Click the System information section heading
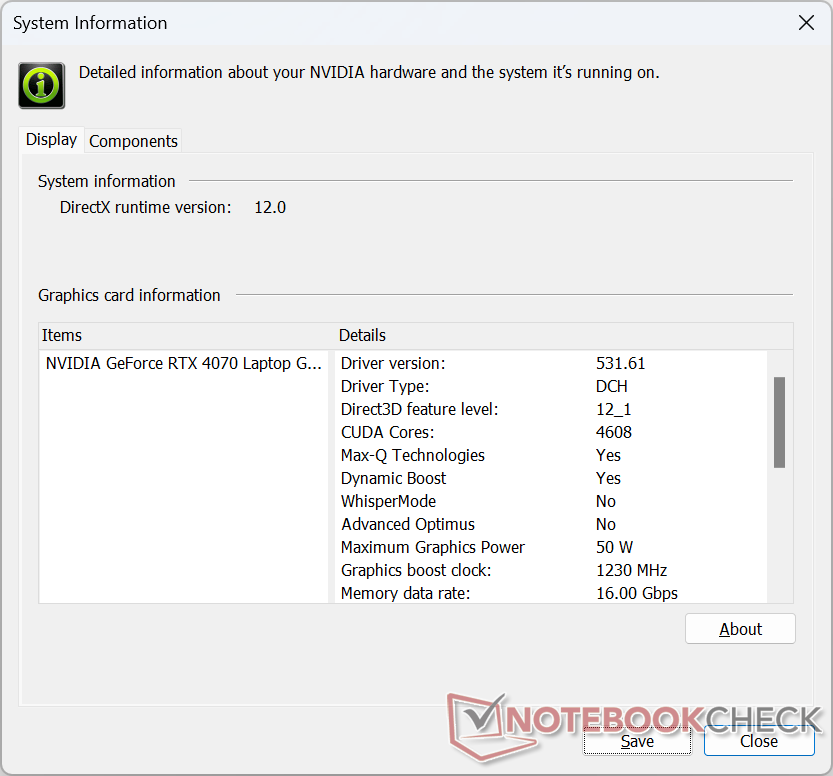Image resolution: width=833 pixels, height=776 pixels. pos(106,182)
